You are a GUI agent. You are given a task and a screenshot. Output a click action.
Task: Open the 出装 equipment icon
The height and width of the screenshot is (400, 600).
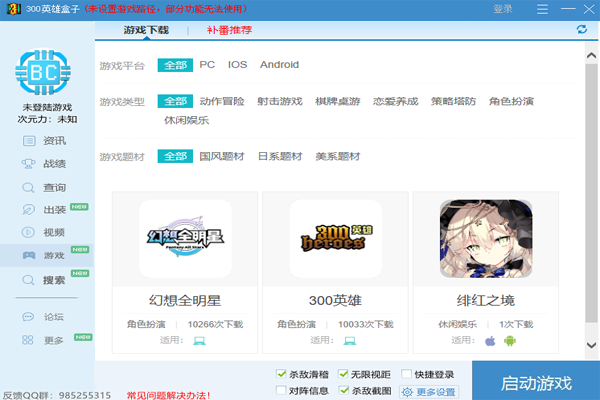[28, 210]
